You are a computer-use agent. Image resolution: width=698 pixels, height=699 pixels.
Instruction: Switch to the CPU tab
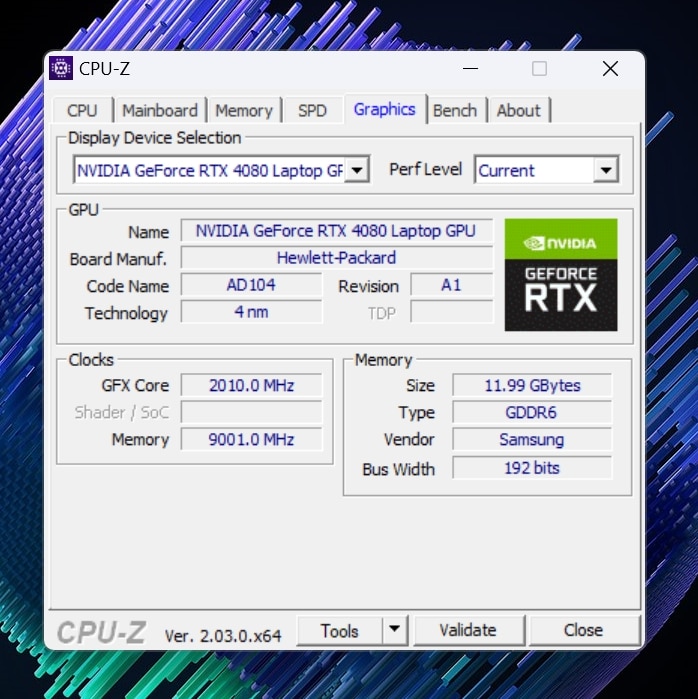coord(82,110)
